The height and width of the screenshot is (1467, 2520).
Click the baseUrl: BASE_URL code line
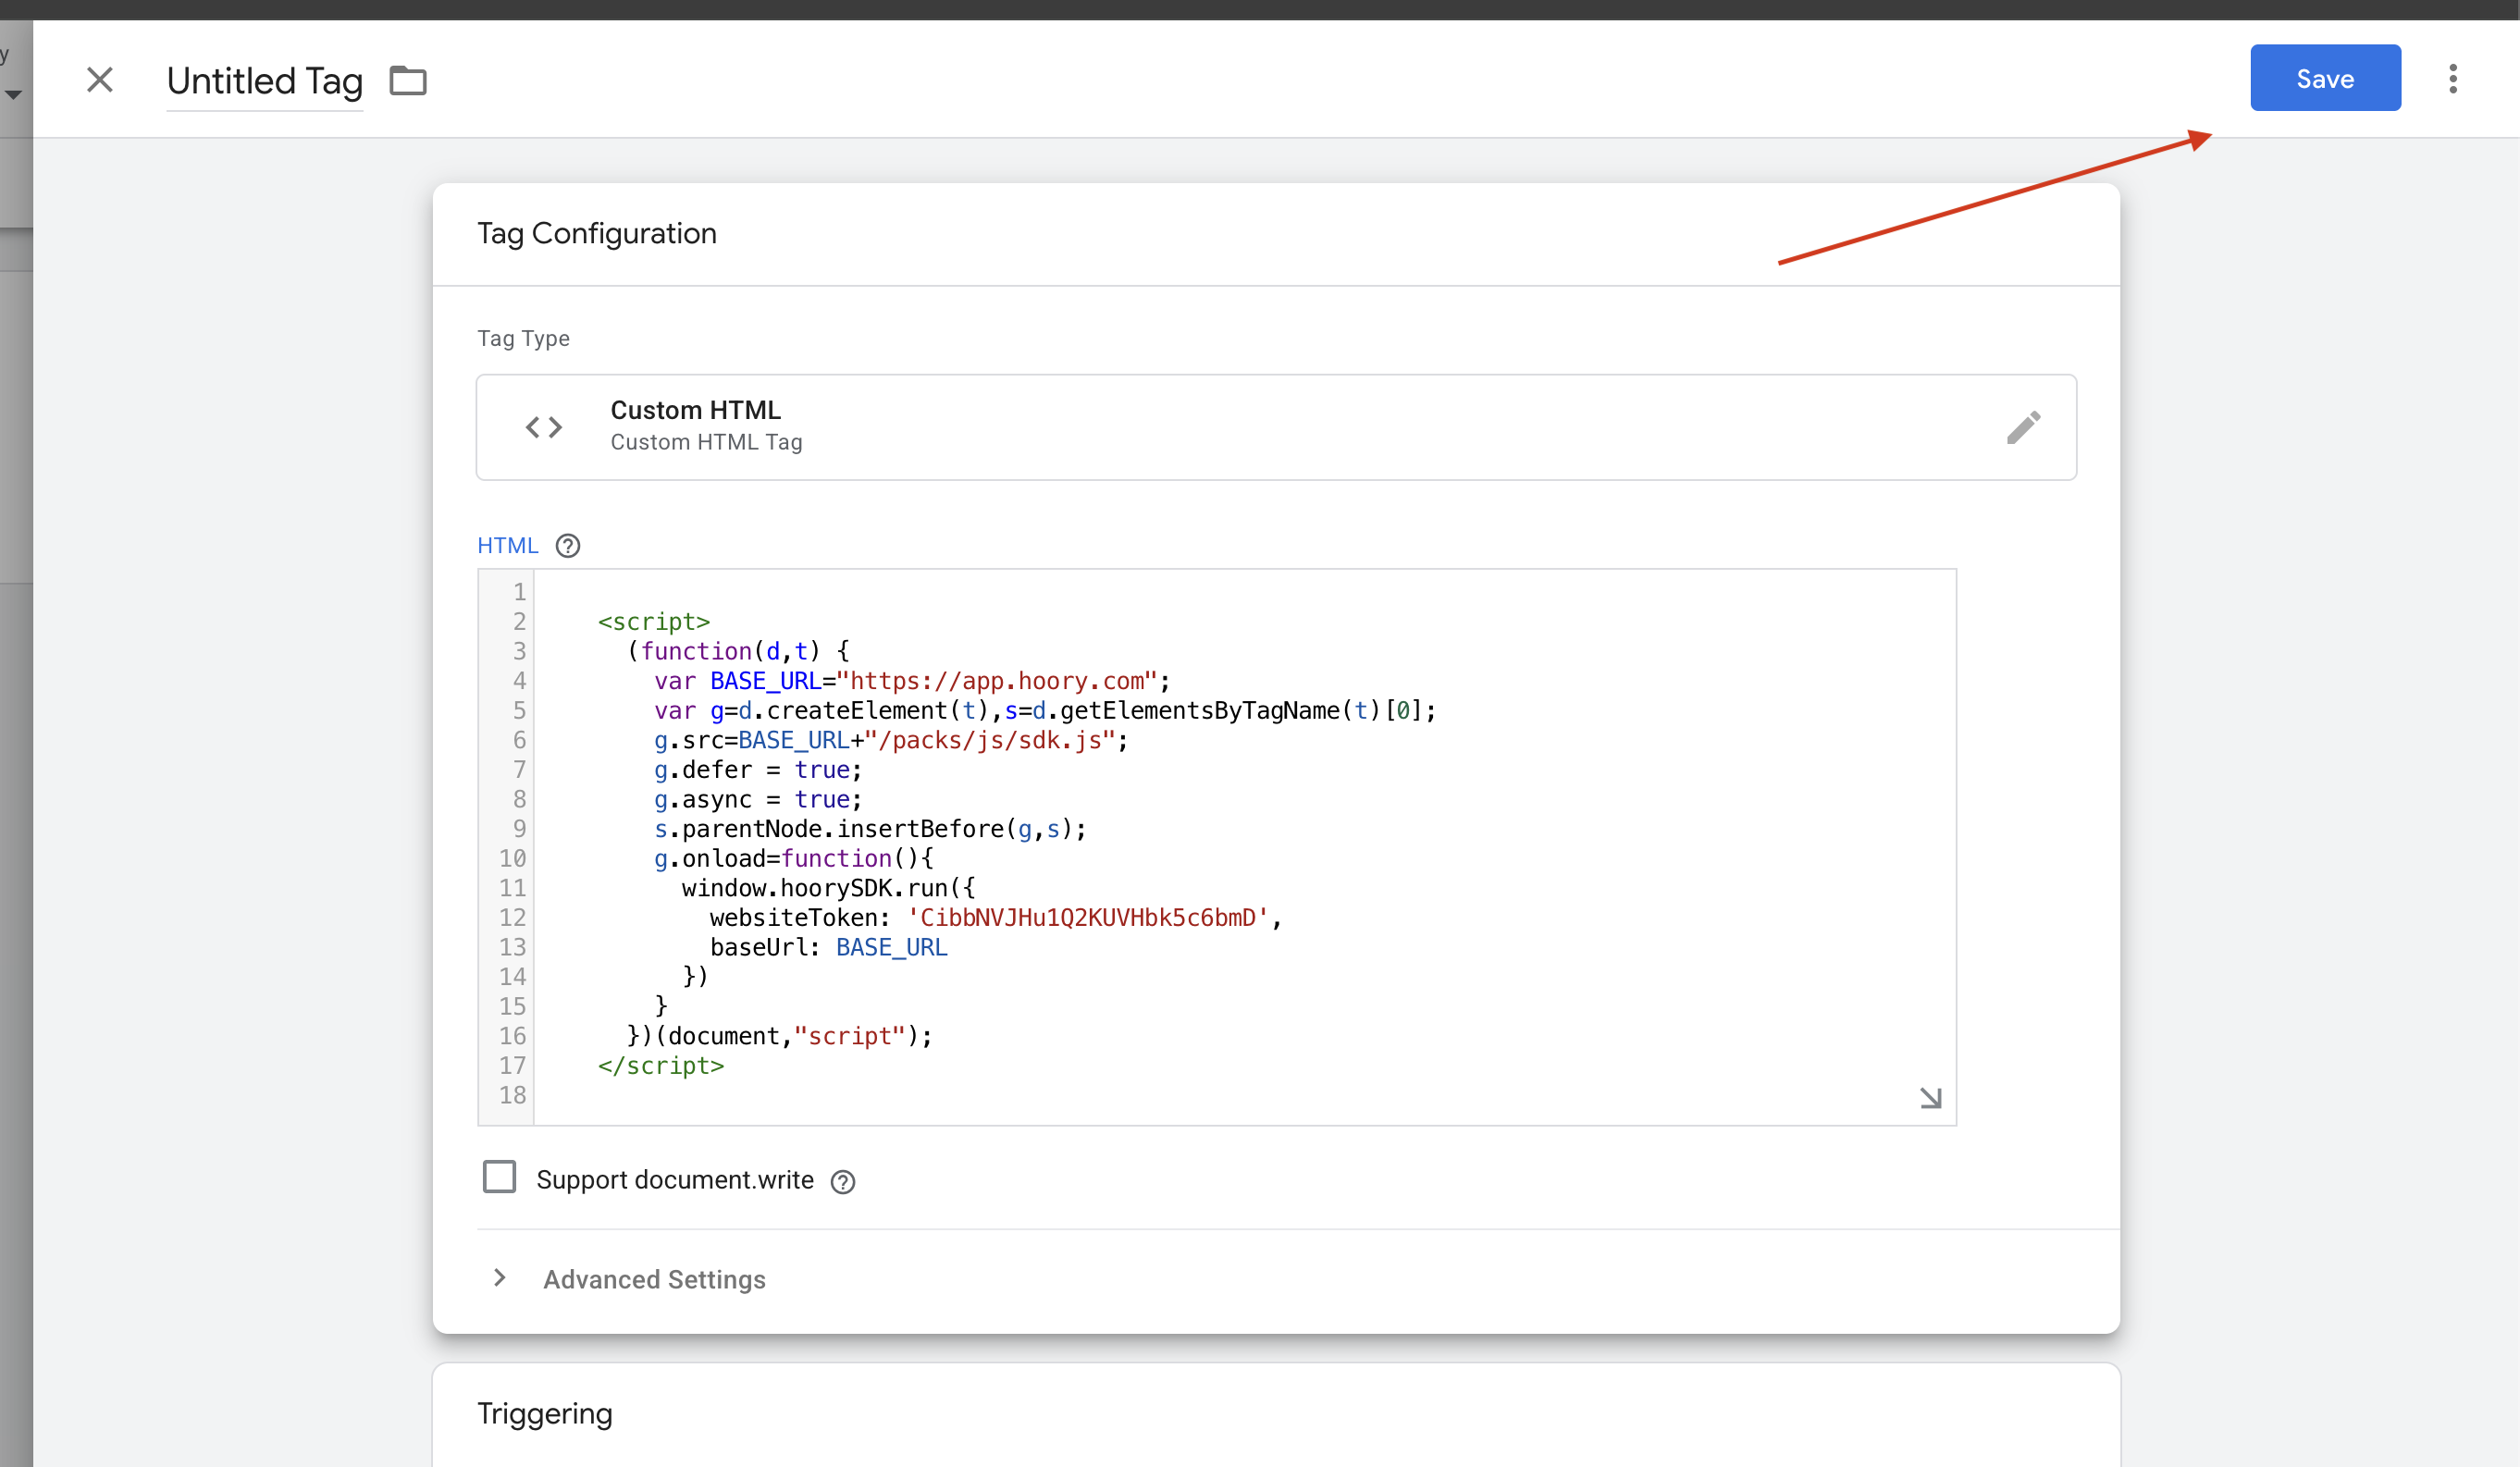tap(829, 948)
